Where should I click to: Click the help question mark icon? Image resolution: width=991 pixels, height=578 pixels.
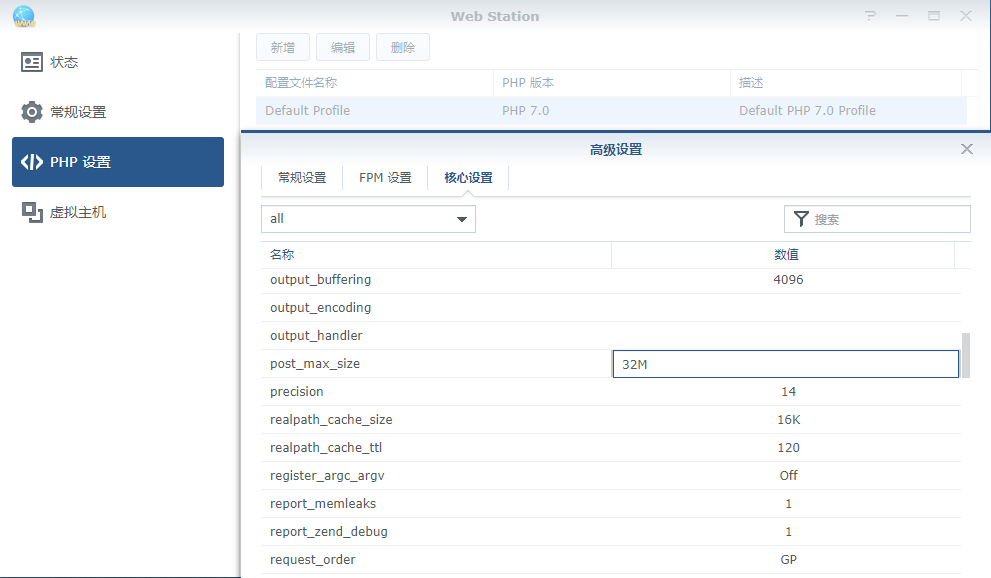pyautogui.click(x=871, y=16)
